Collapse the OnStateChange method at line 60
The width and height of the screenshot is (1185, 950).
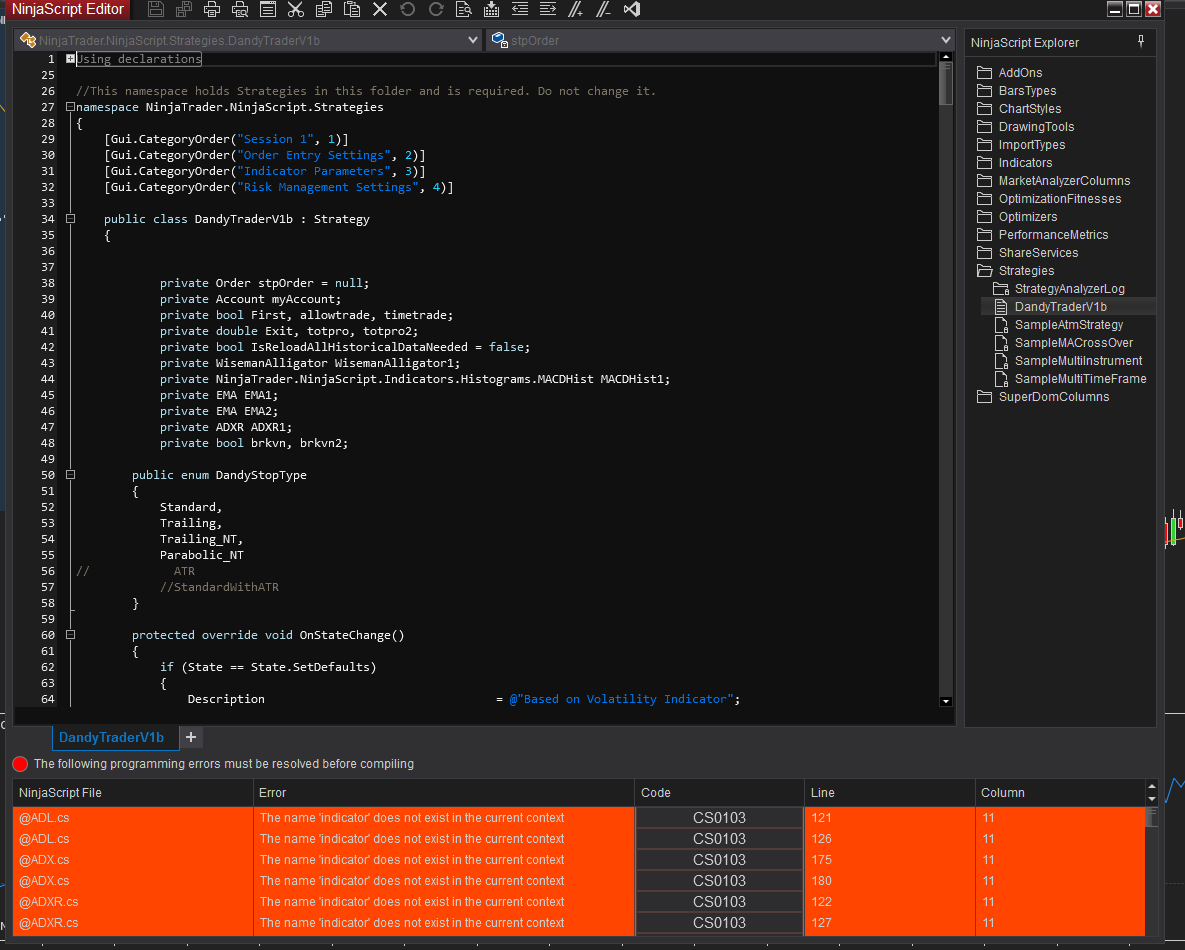71,635
